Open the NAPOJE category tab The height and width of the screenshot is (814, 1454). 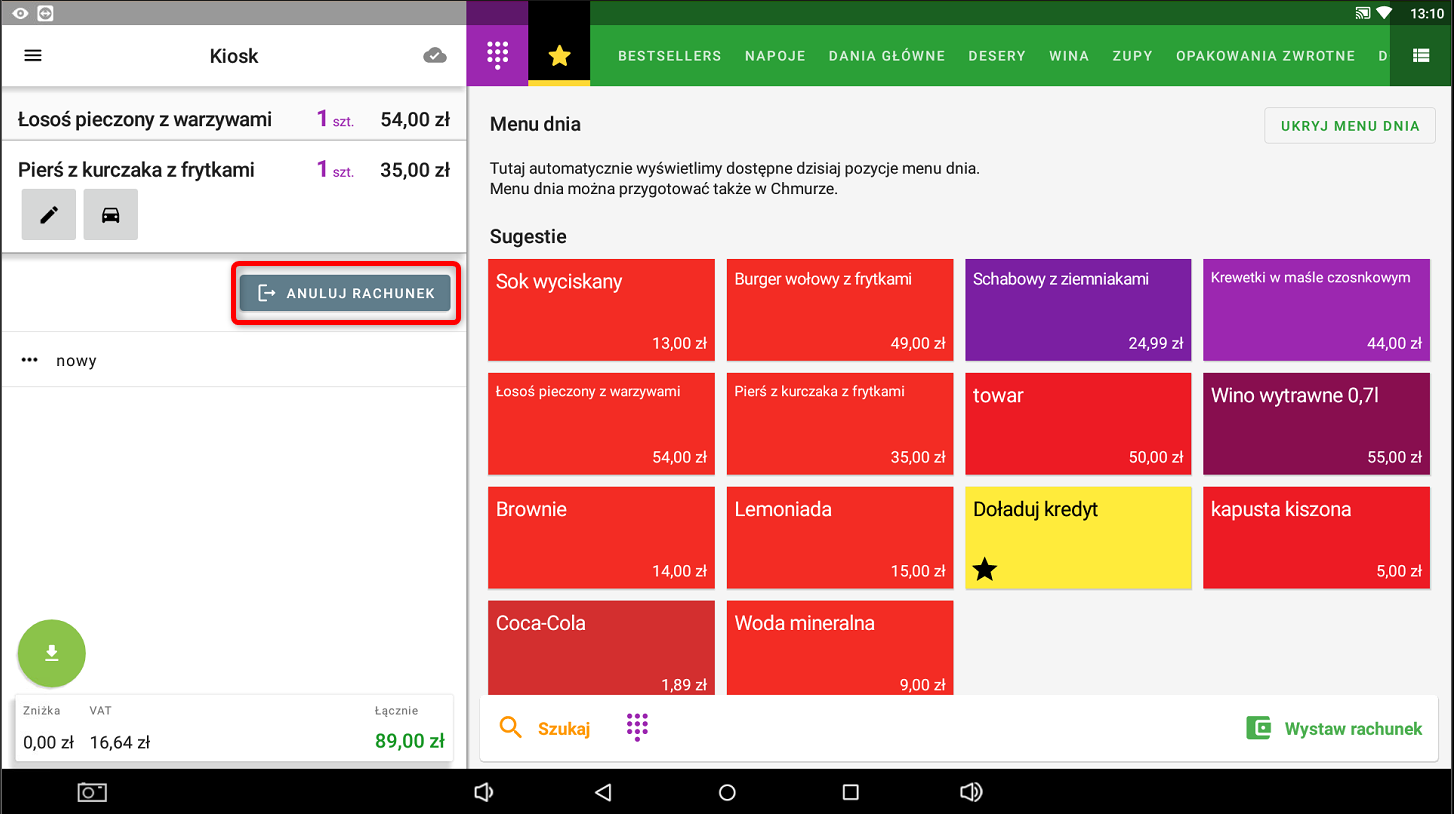pyautogui.click(x=775, y=56)
